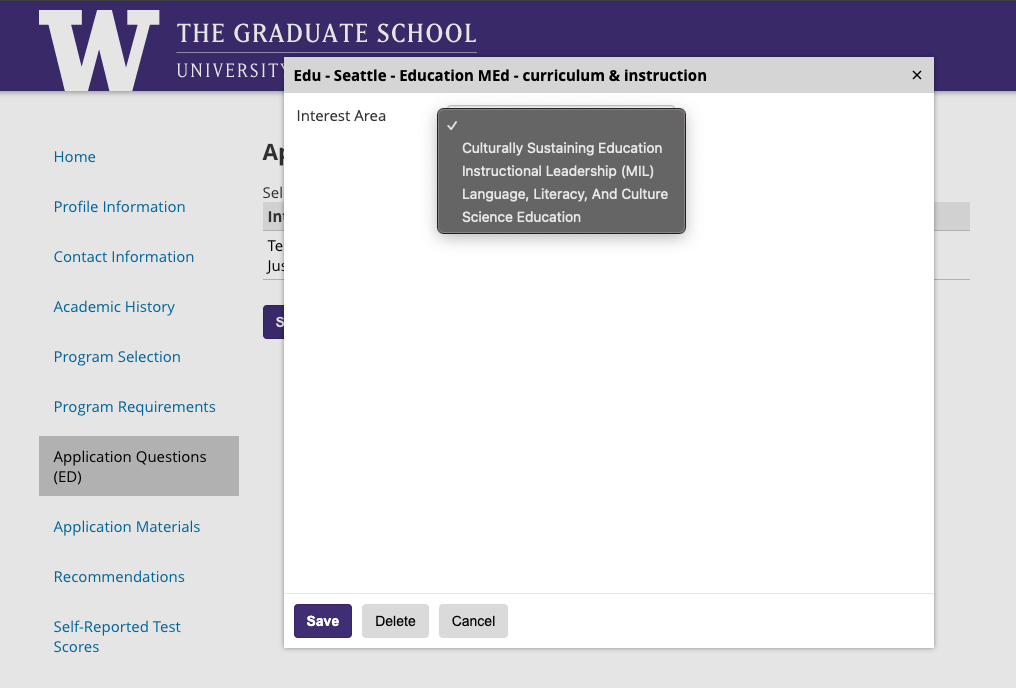Screen dimensions: 1016x688
Task: Open Application Materials page
Action: (x=127, y=527)
